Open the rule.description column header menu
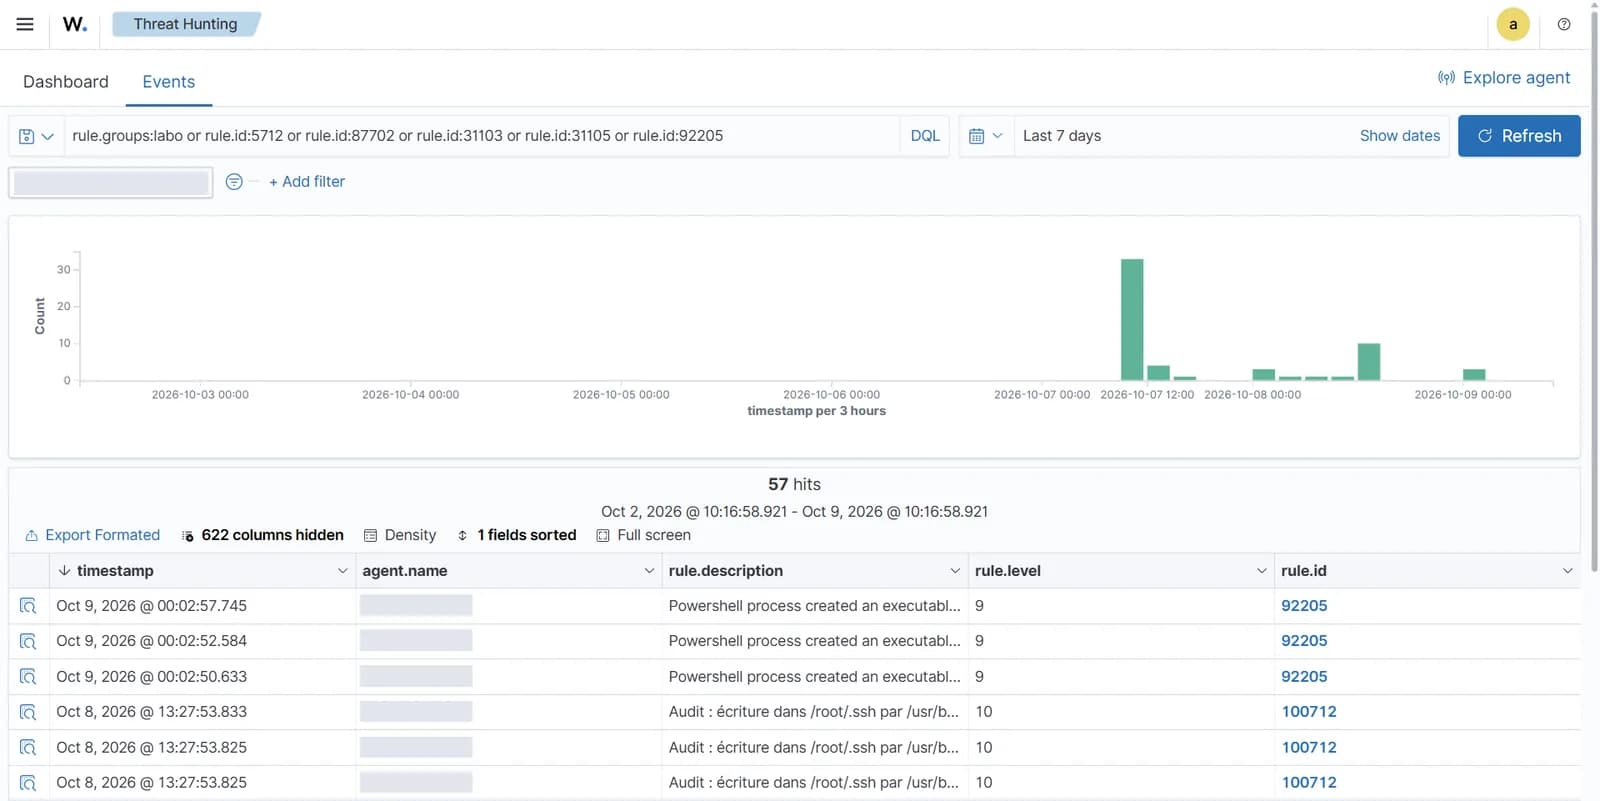Viewport: 1600px width, 801px height. (x=955, y=571)
